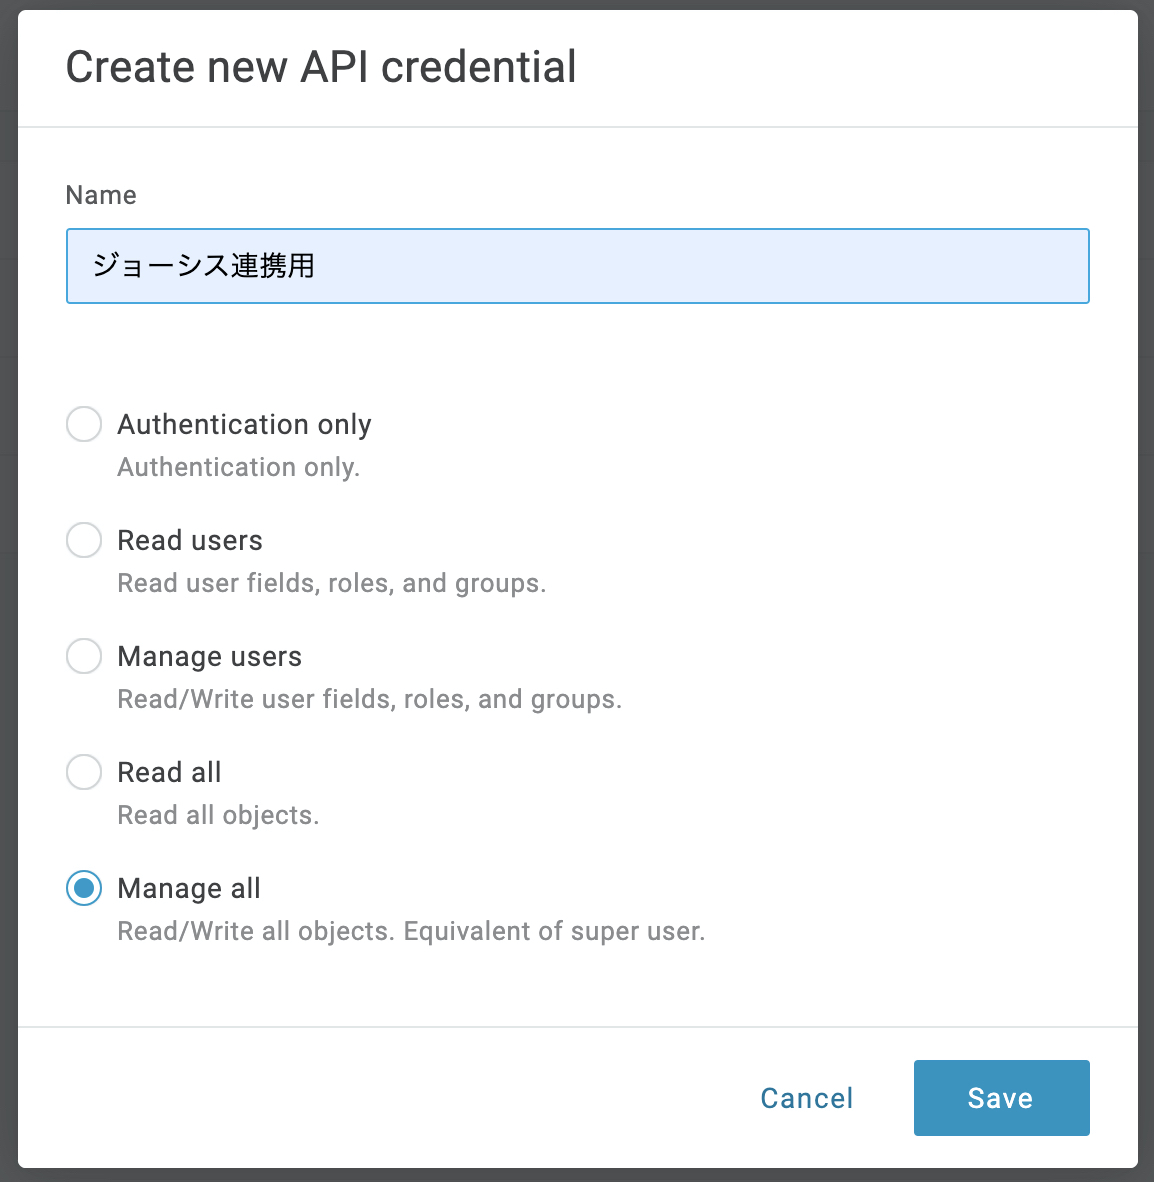Click the "Read all" option title text

(169, 773)
